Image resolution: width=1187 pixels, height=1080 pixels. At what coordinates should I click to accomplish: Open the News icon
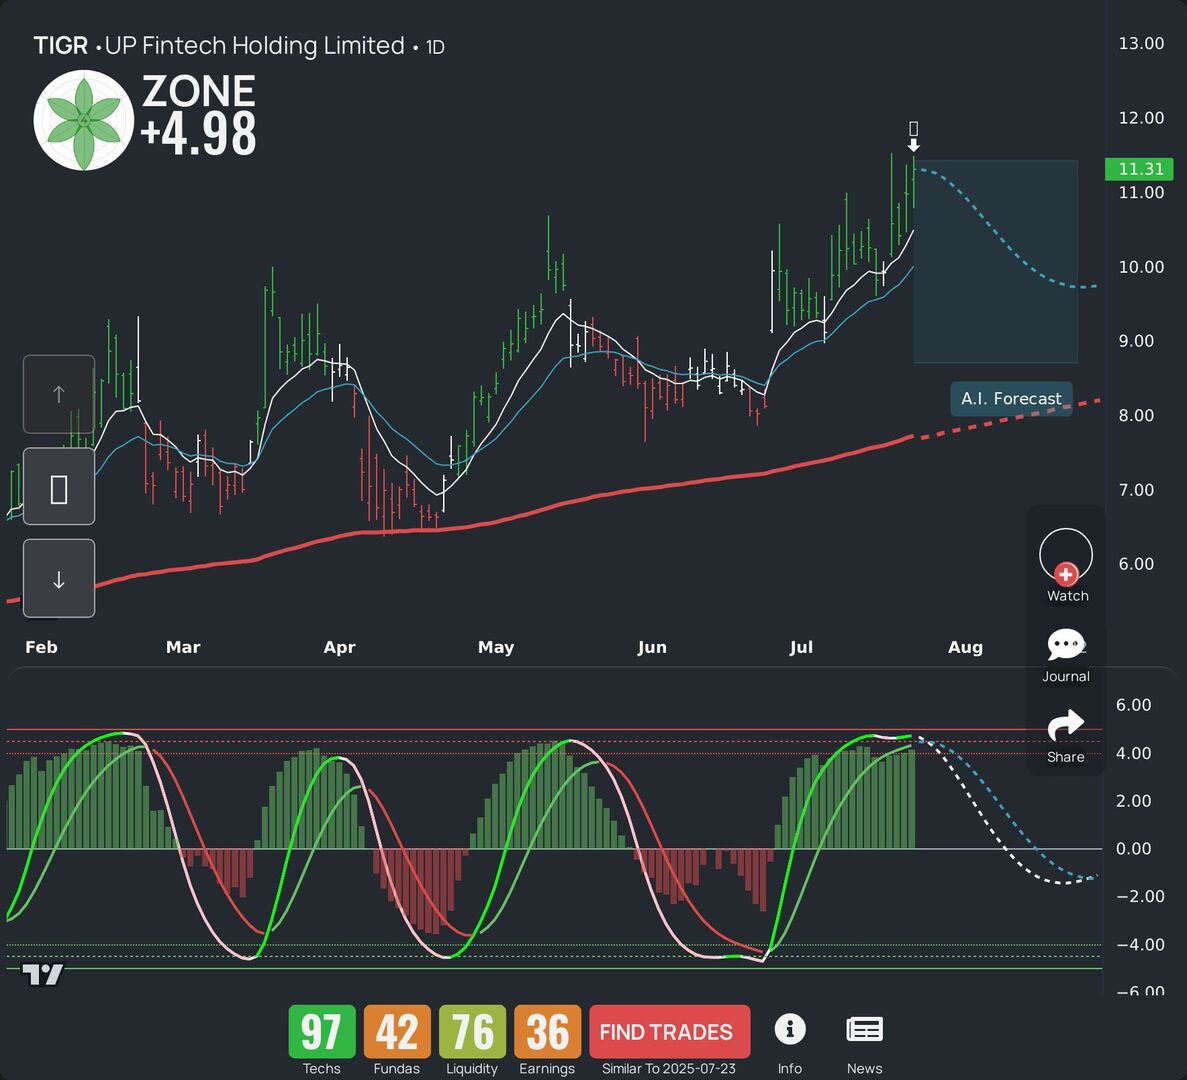point(865,1029)
